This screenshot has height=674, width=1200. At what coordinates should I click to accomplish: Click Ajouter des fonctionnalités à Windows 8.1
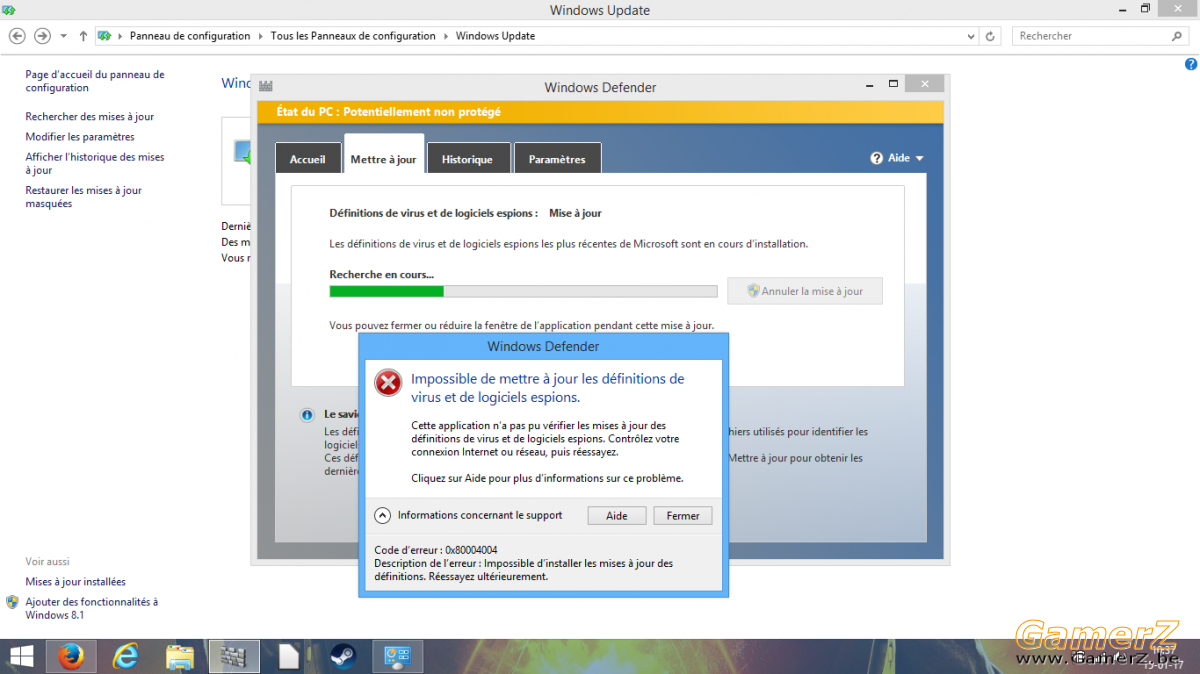[x=92, y=608]
